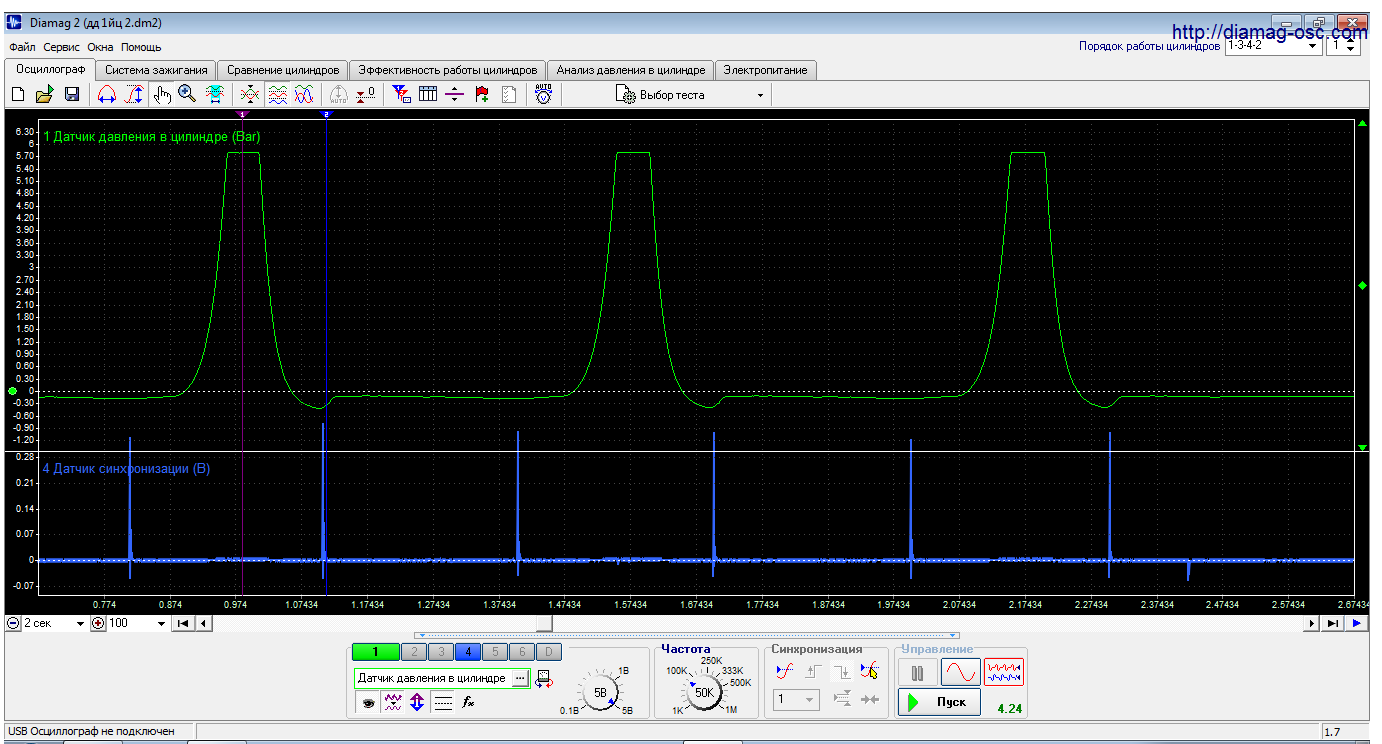The image size is (1382, 744).
Task: Toggle channel 6 button
Action: tap(521, 652)
